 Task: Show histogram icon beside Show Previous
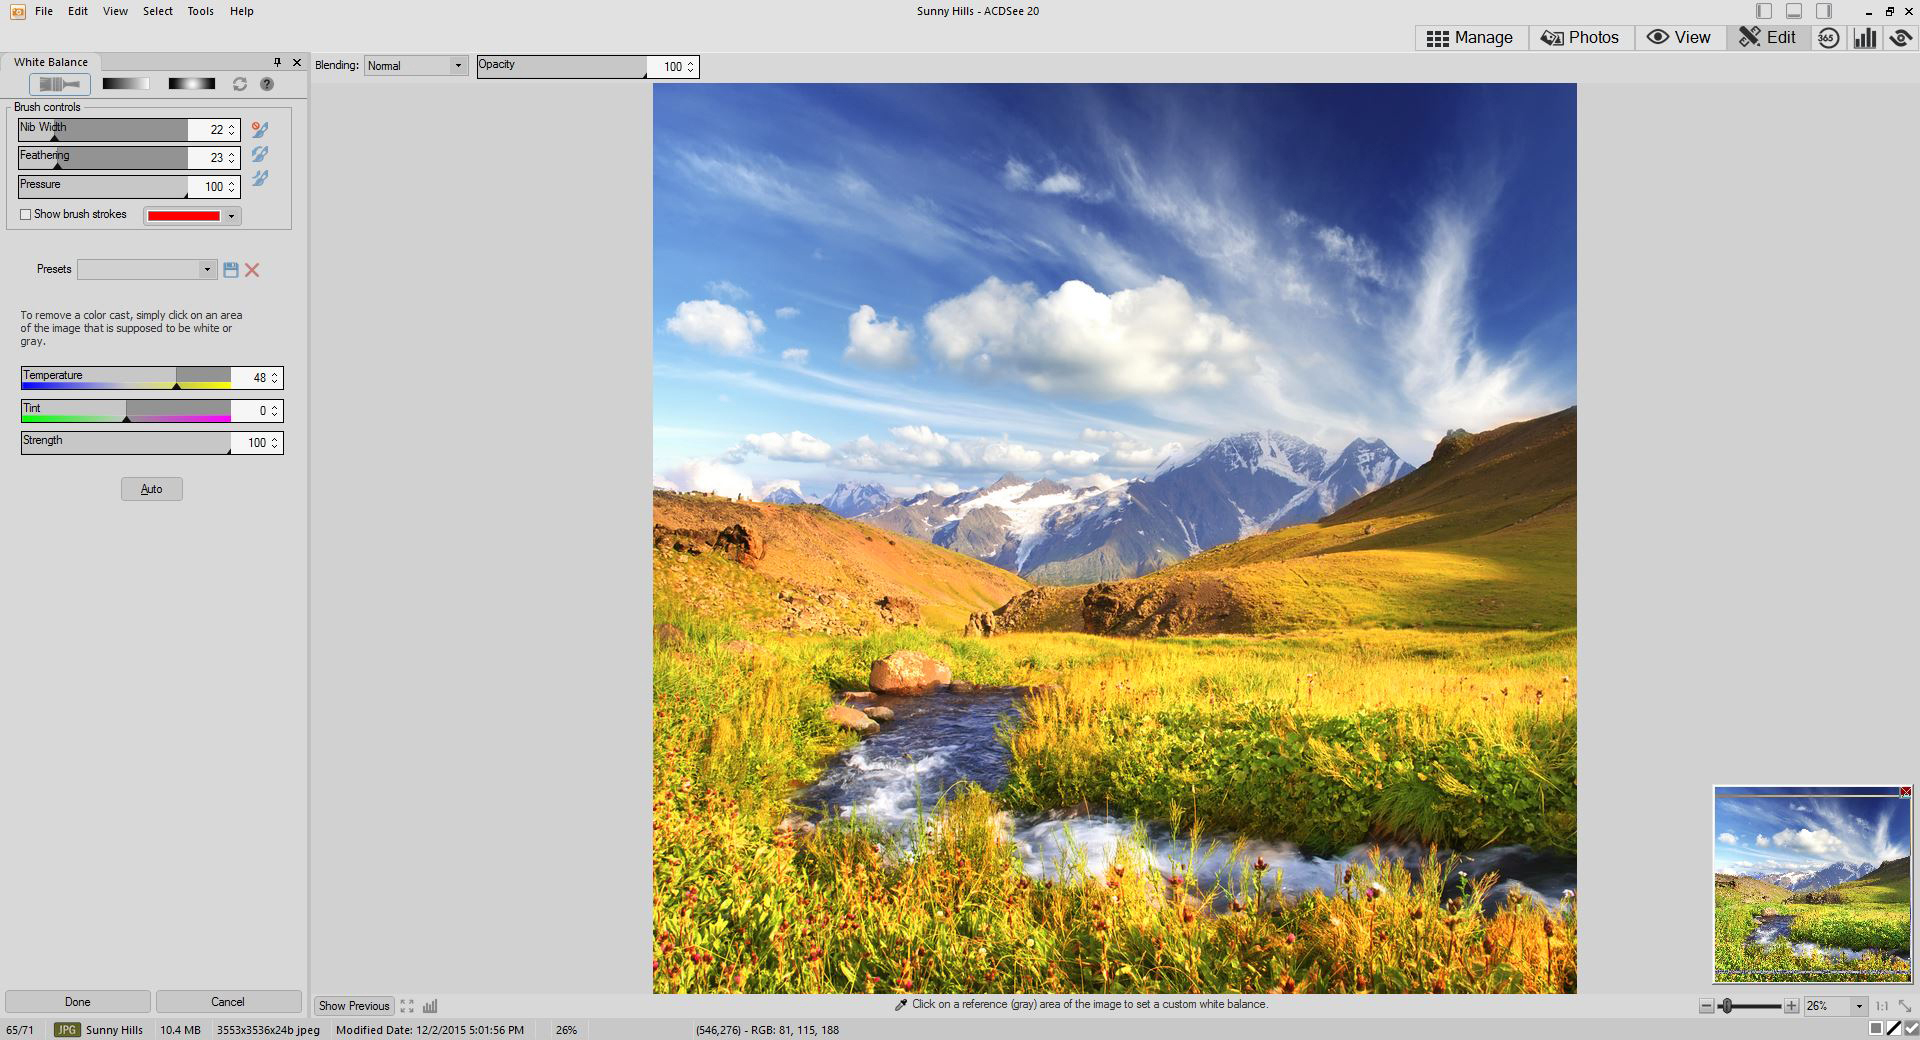tap(430, 1006)
